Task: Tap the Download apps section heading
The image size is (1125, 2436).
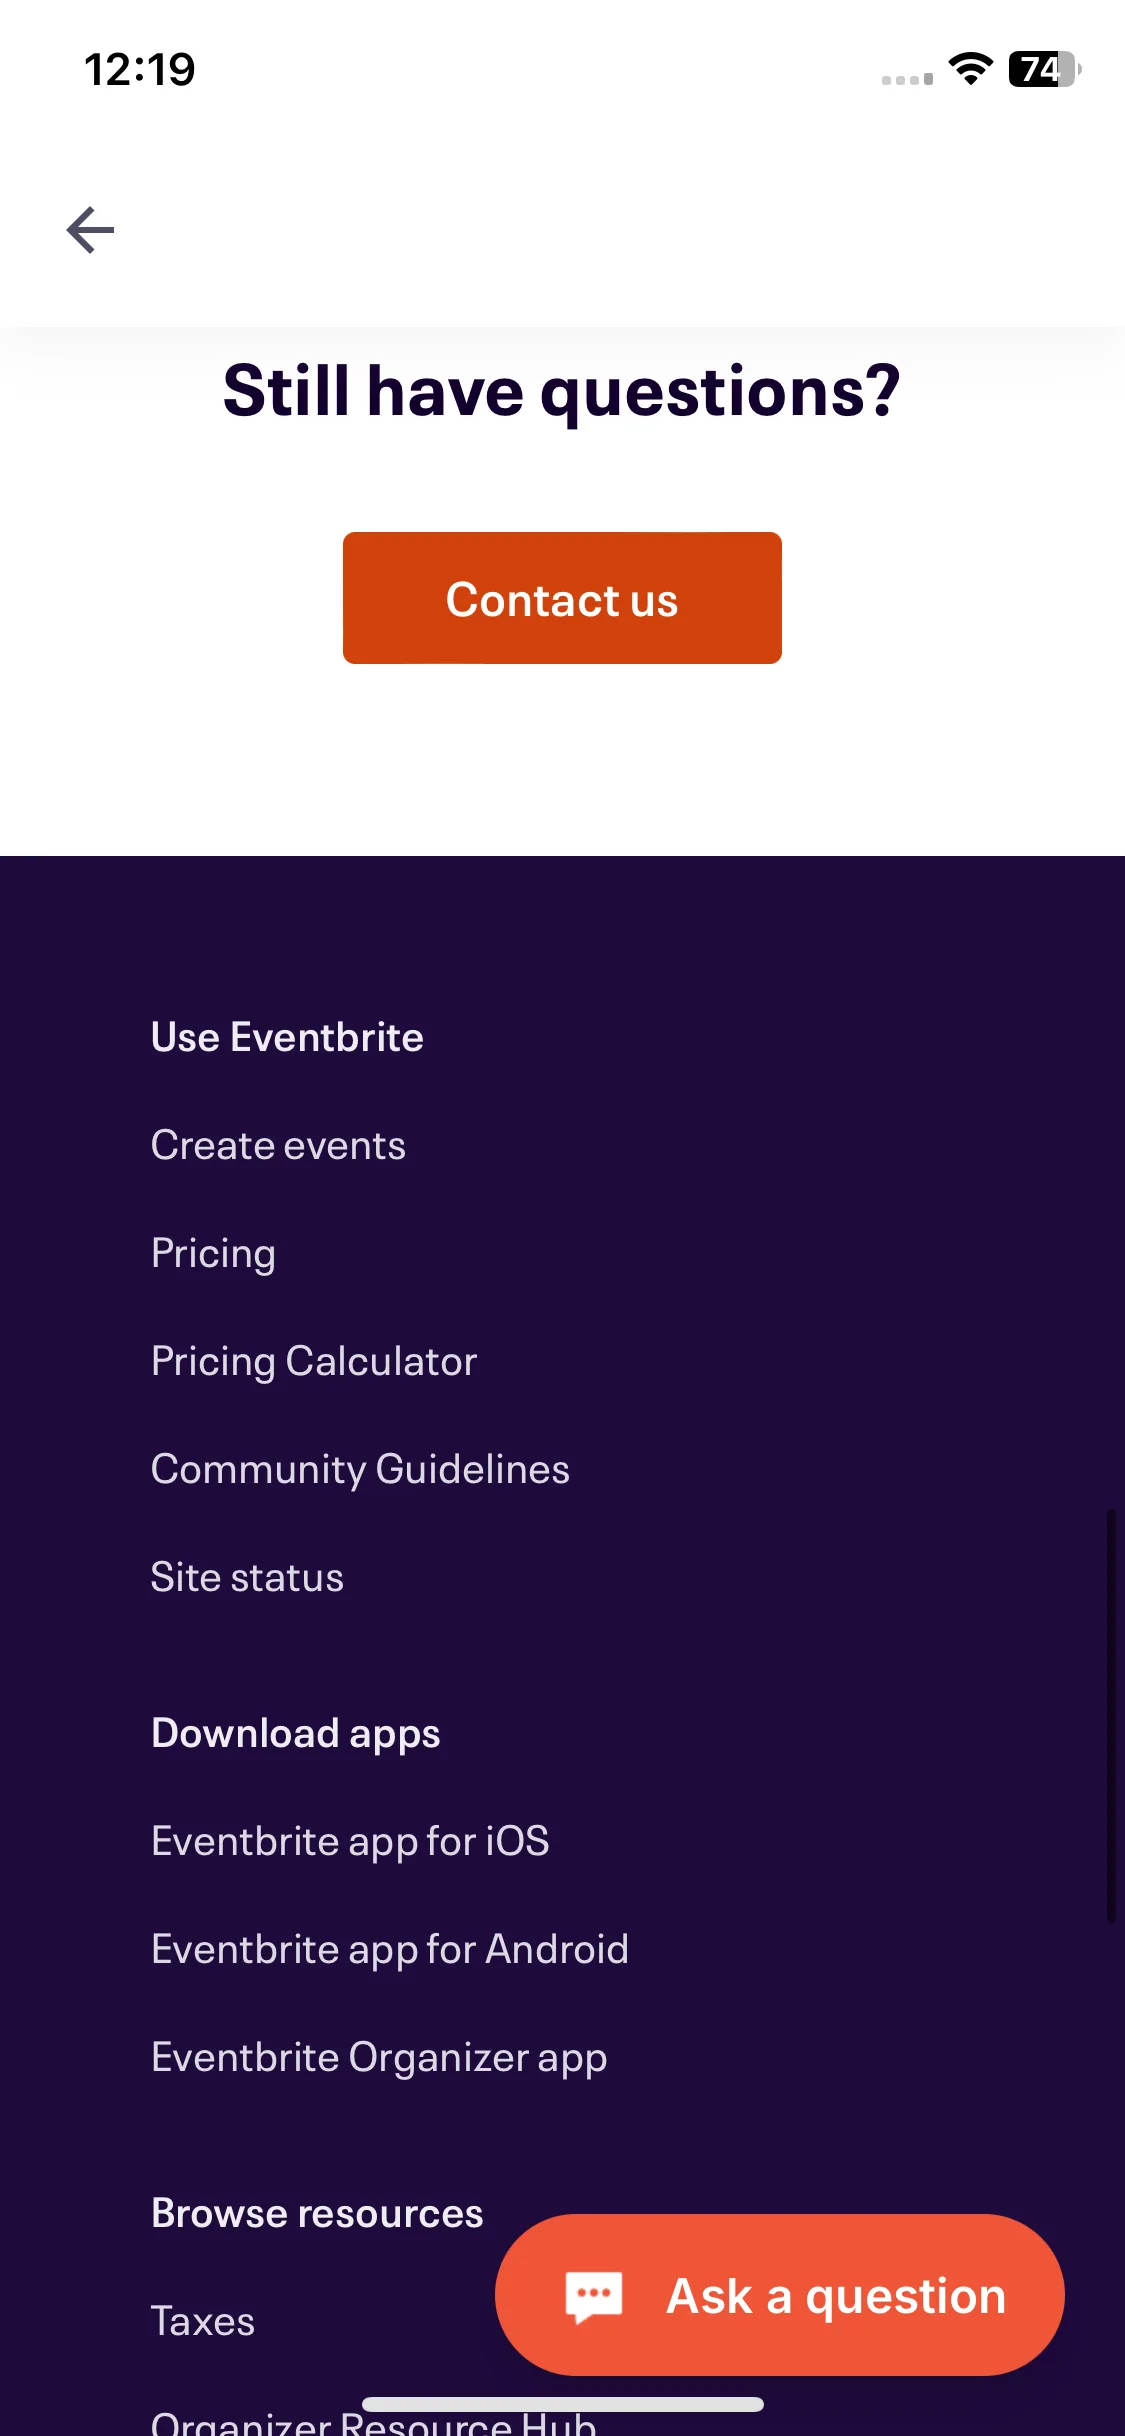Action: coord(296,1733)
